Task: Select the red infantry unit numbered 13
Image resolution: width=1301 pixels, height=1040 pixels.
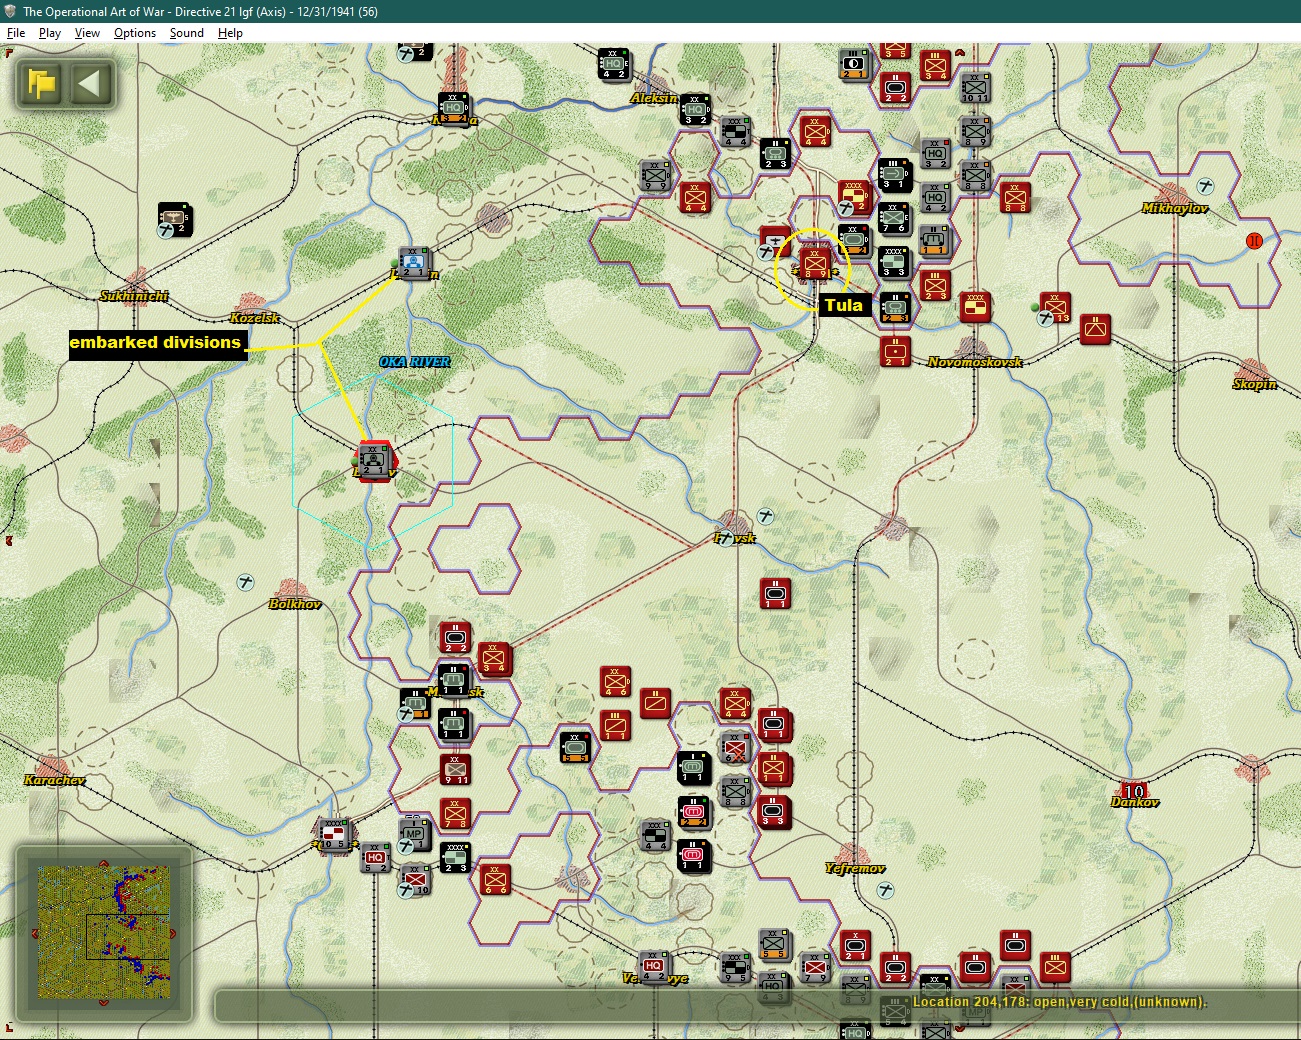Action: [x=1055, y=307]
